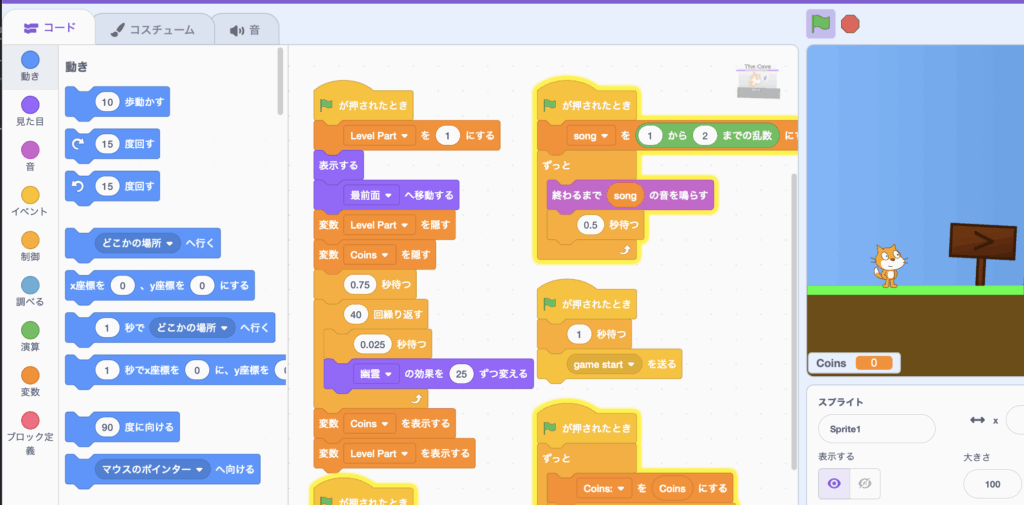Click the Sprite1 name input field

[x=875, y=428]
